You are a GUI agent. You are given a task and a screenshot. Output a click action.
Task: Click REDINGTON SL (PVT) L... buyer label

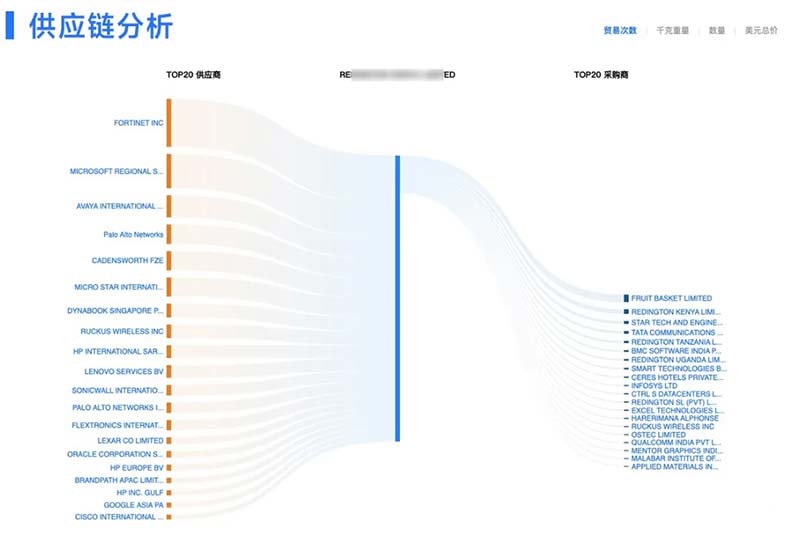[x=674, y=402]
